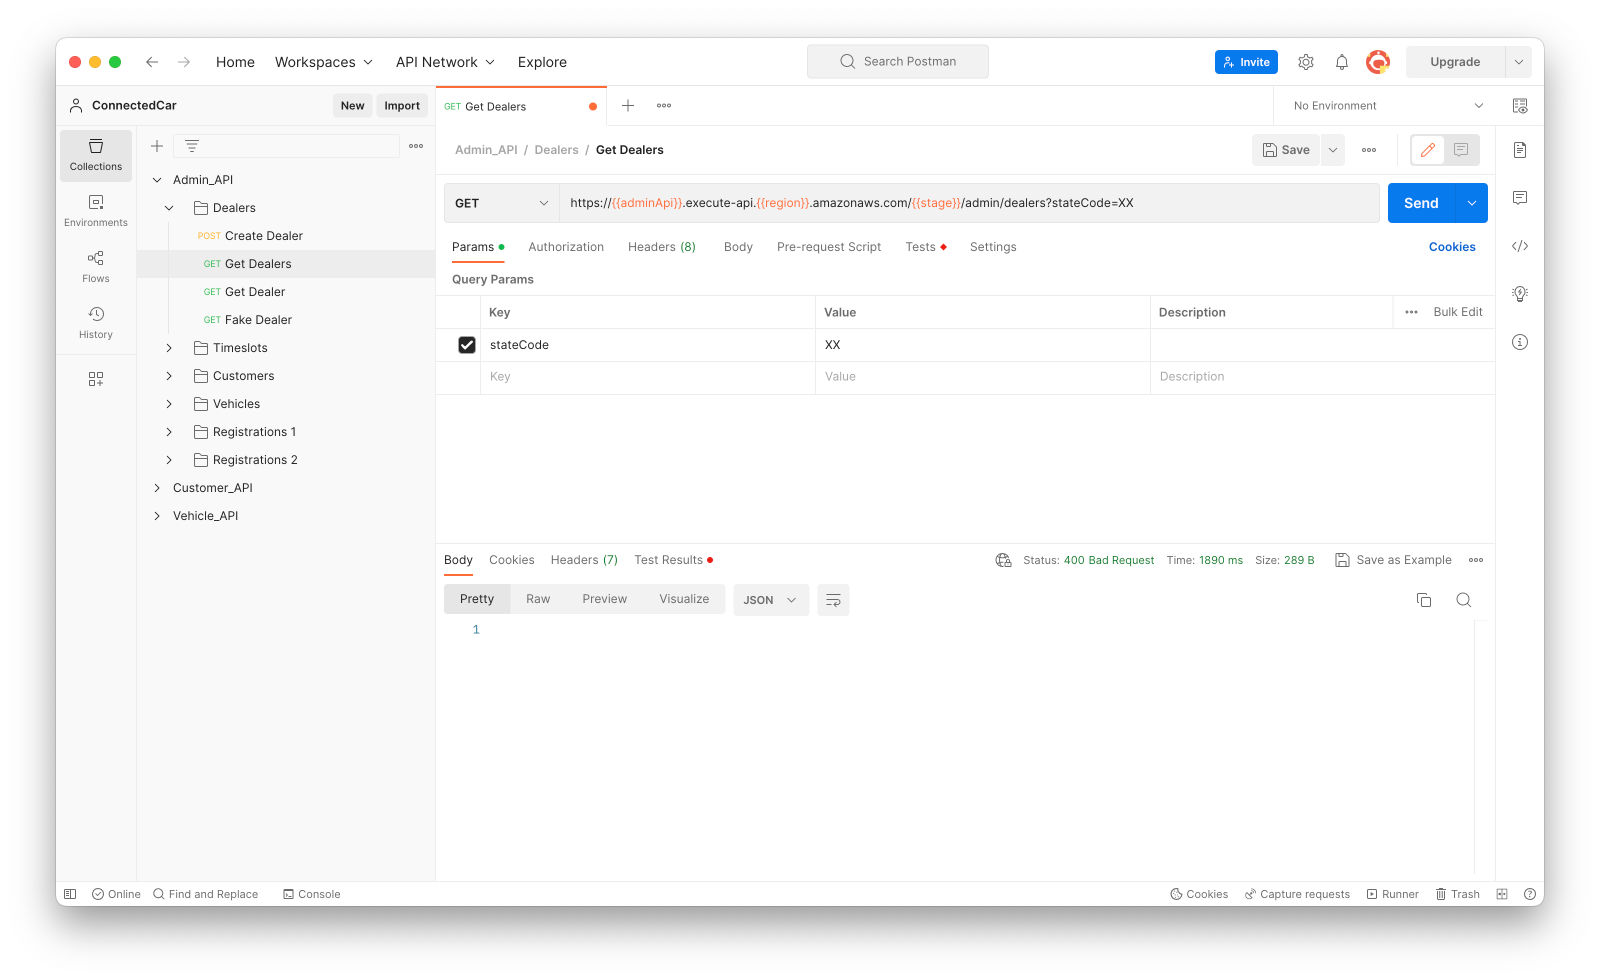1600x980 pixels.
Task: Open the configure workspace sidebar grid icon
Action: 96,379
